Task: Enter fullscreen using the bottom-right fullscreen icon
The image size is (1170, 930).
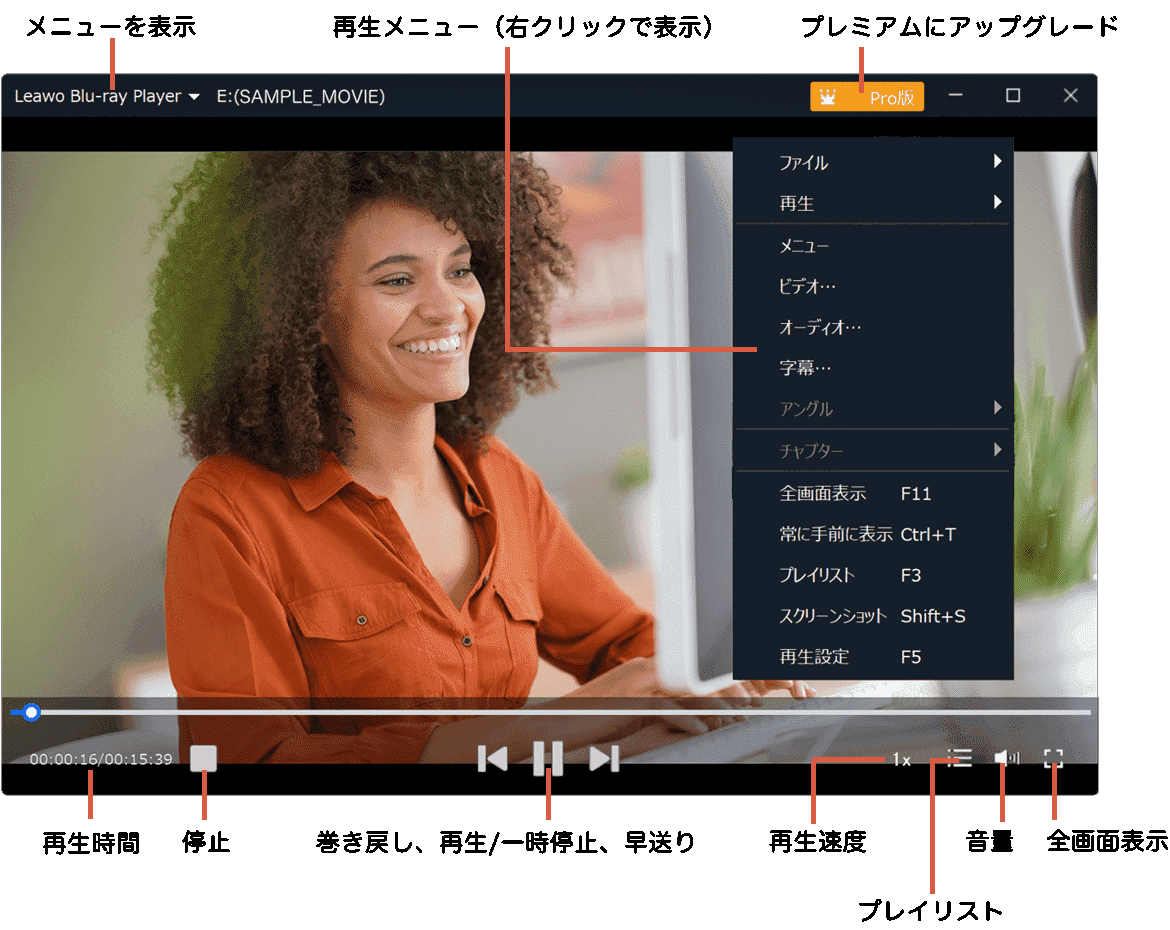Action: [x=1053, y=759]
